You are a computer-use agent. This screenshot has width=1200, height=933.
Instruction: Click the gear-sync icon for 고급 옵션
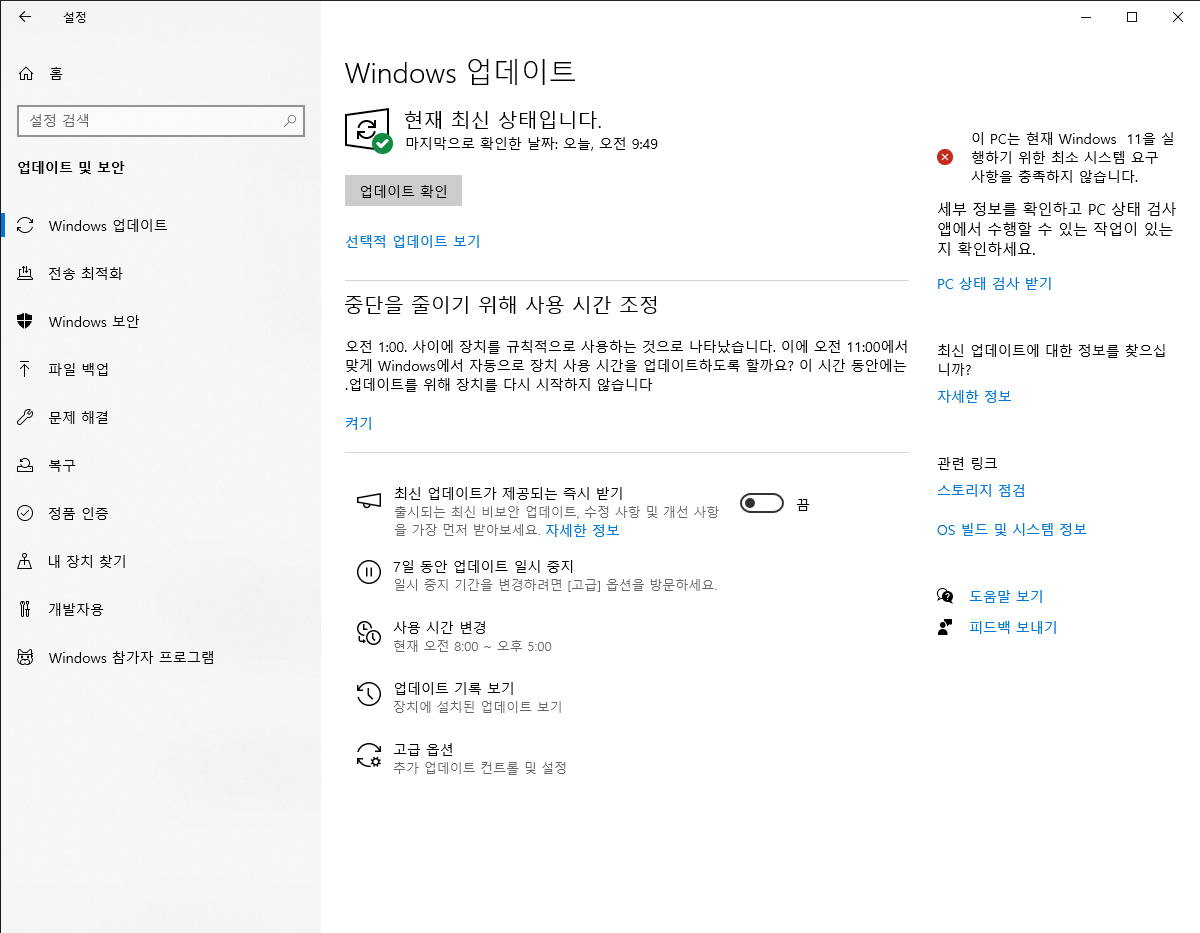(369, 755)
